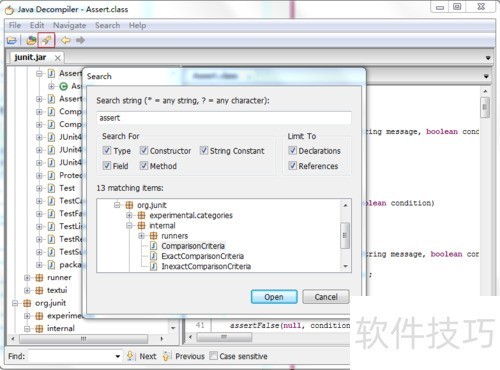Open the Search menu

(x=107, y=25)
